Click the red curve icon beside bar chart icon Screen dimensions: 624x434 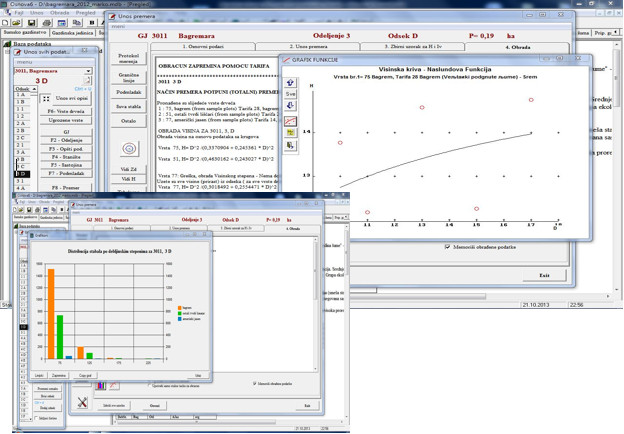coord(114,385)
